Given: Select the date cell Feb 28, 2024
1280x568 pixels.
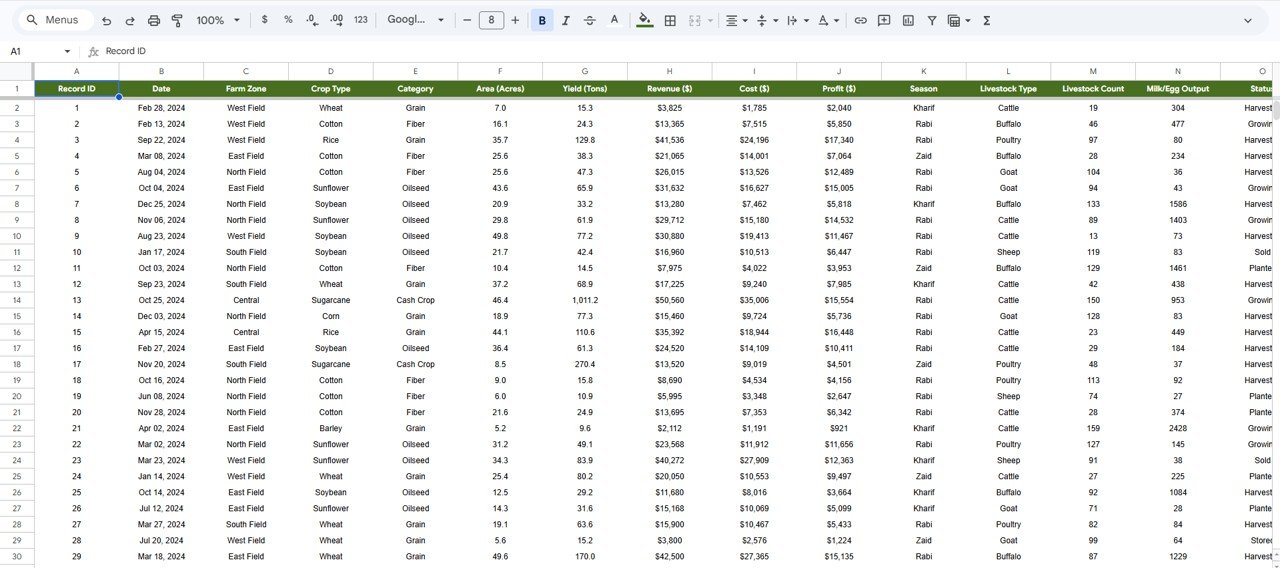Looking at the screenshot, I should click(x=161, y=108).
